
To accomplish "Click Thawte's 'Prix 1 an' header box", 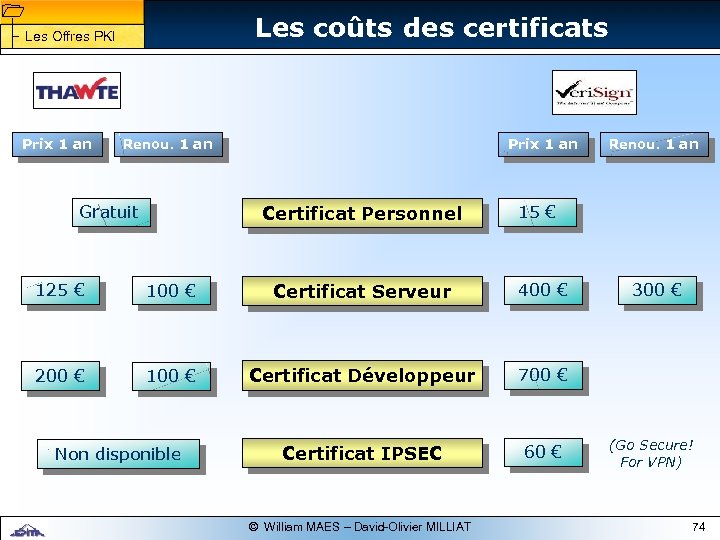I will coord(57,145).
